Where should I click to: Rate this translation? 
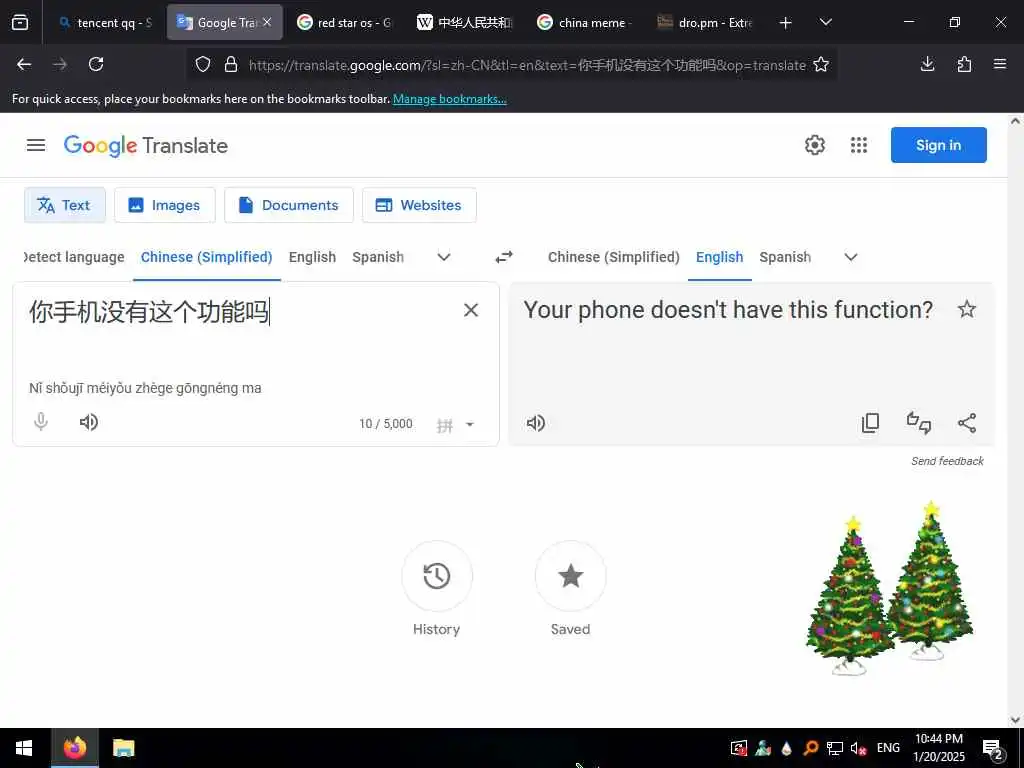pos(919,423)
